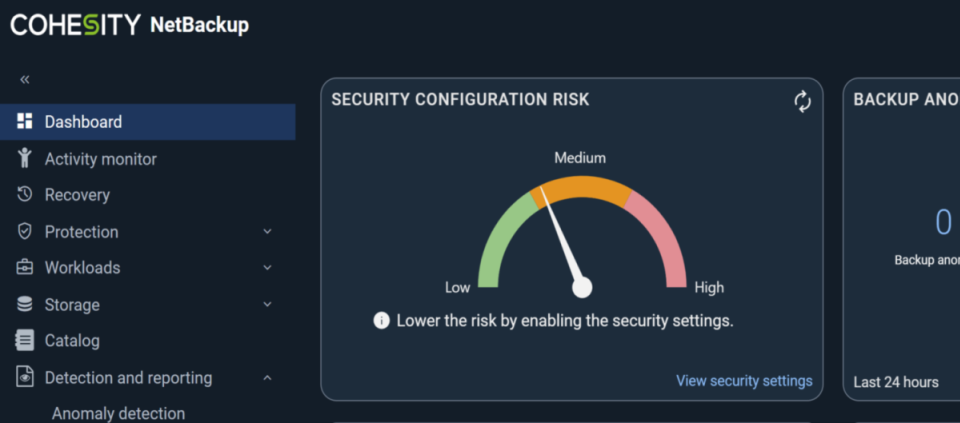The height and width of the screenshot is (423, 960).
Task: Refresh the Security Configuration Risk card
Action: [802, 102]
